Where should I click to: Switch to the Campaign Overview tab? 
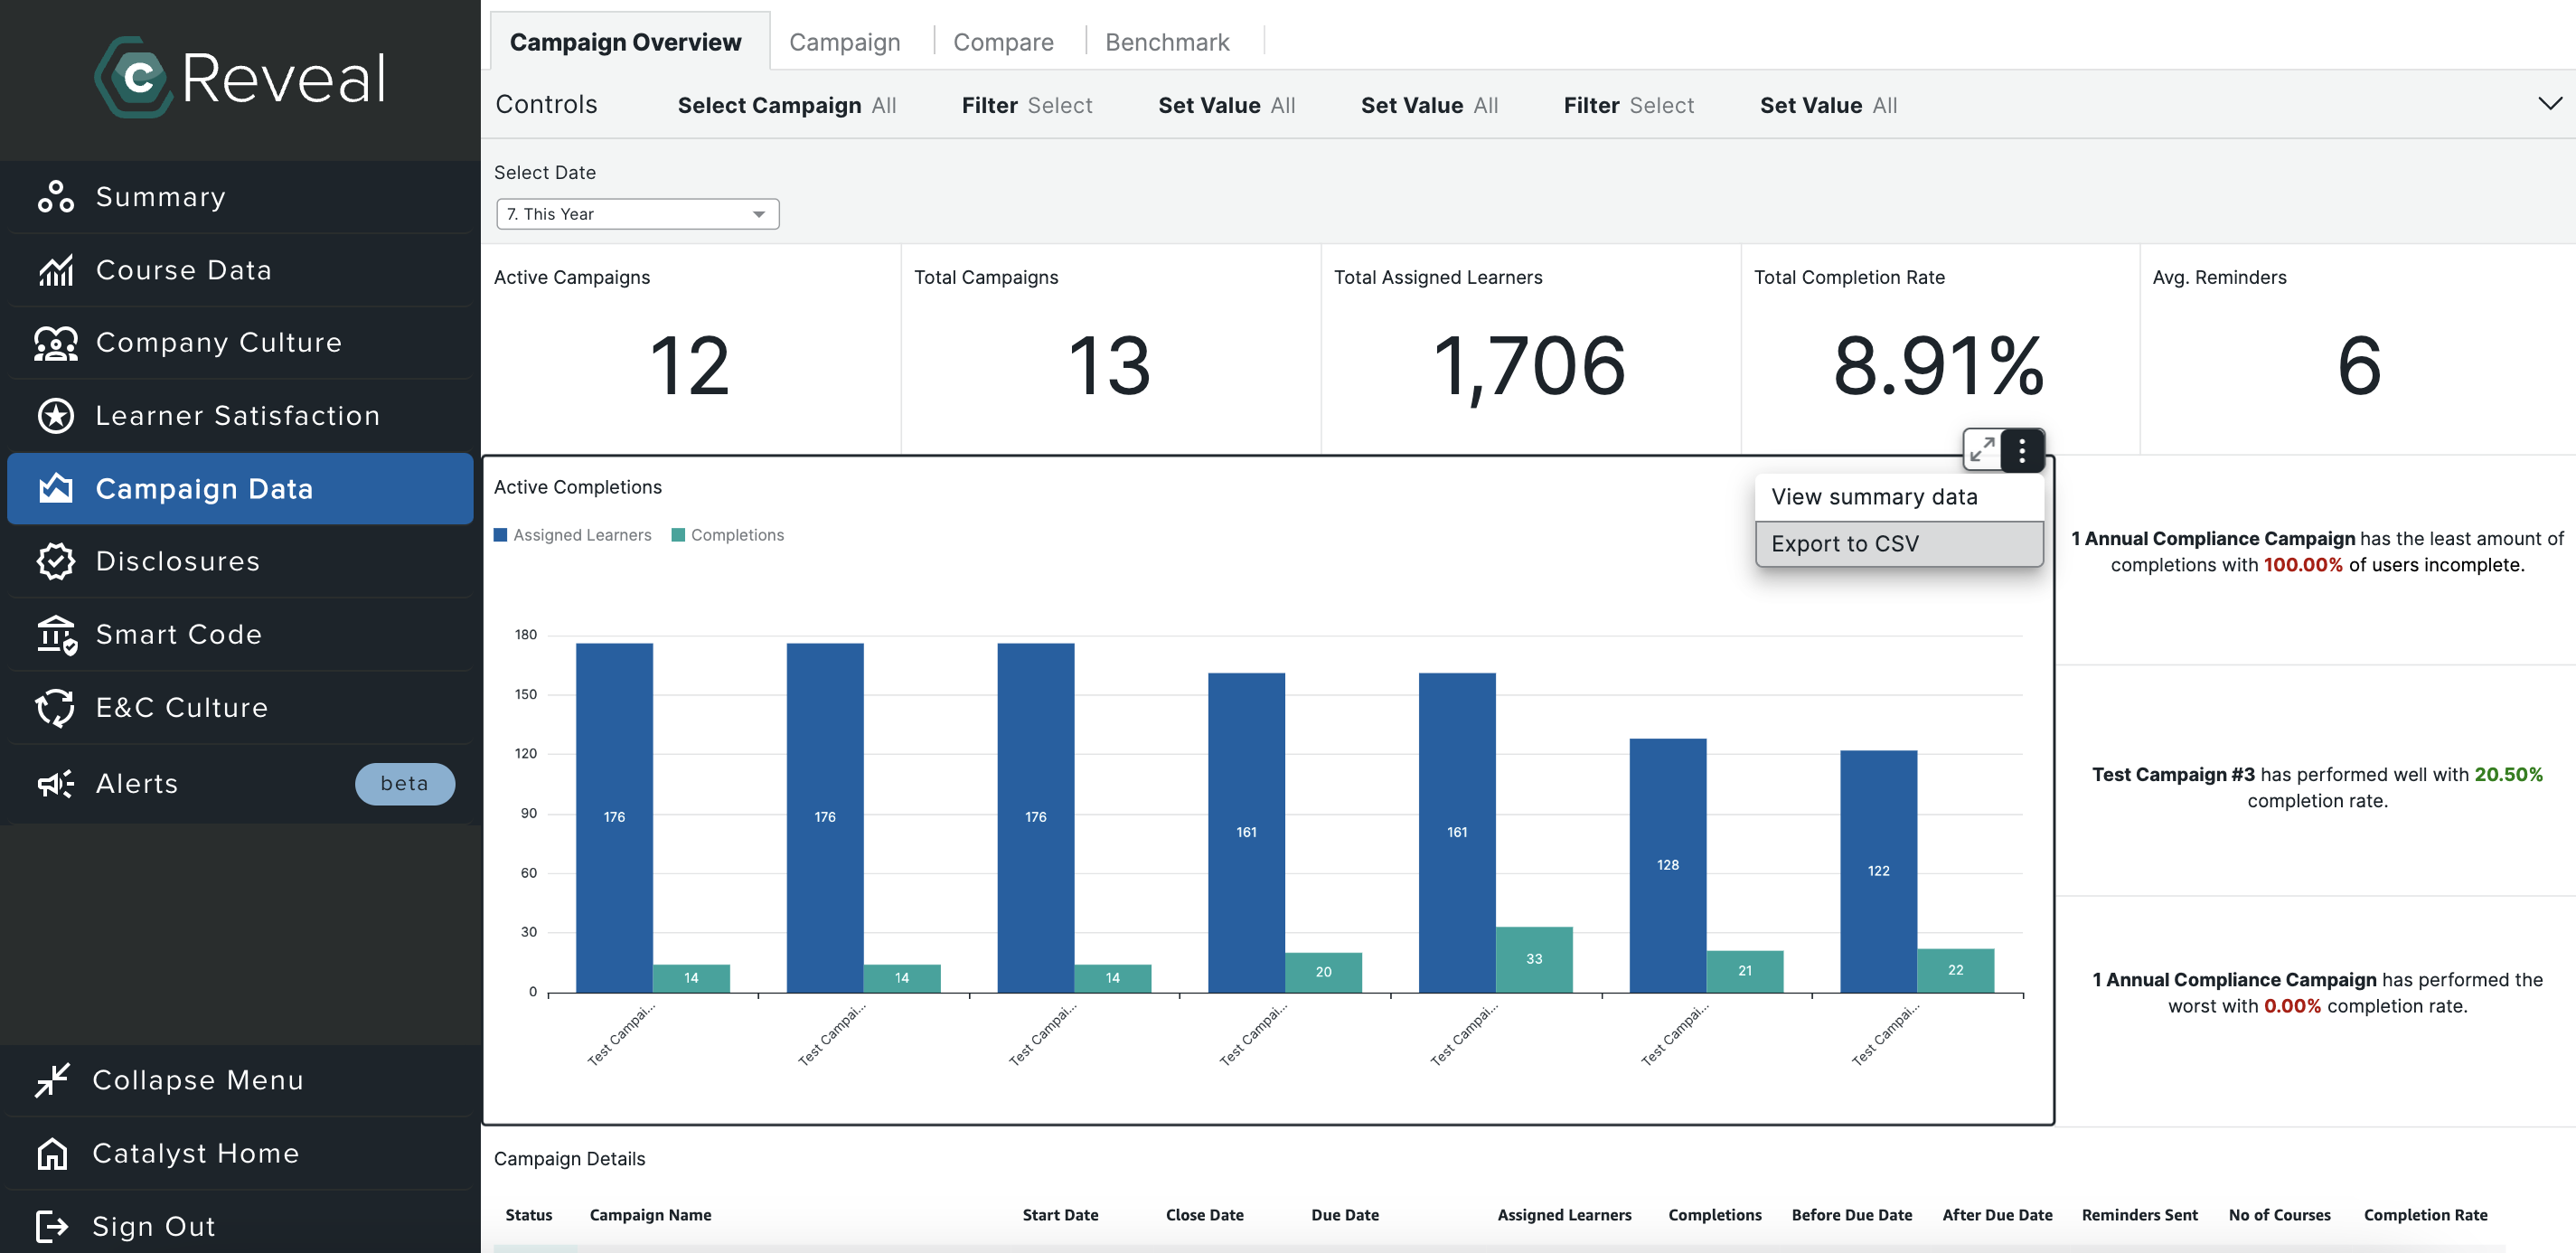click(x=626, y=42)
